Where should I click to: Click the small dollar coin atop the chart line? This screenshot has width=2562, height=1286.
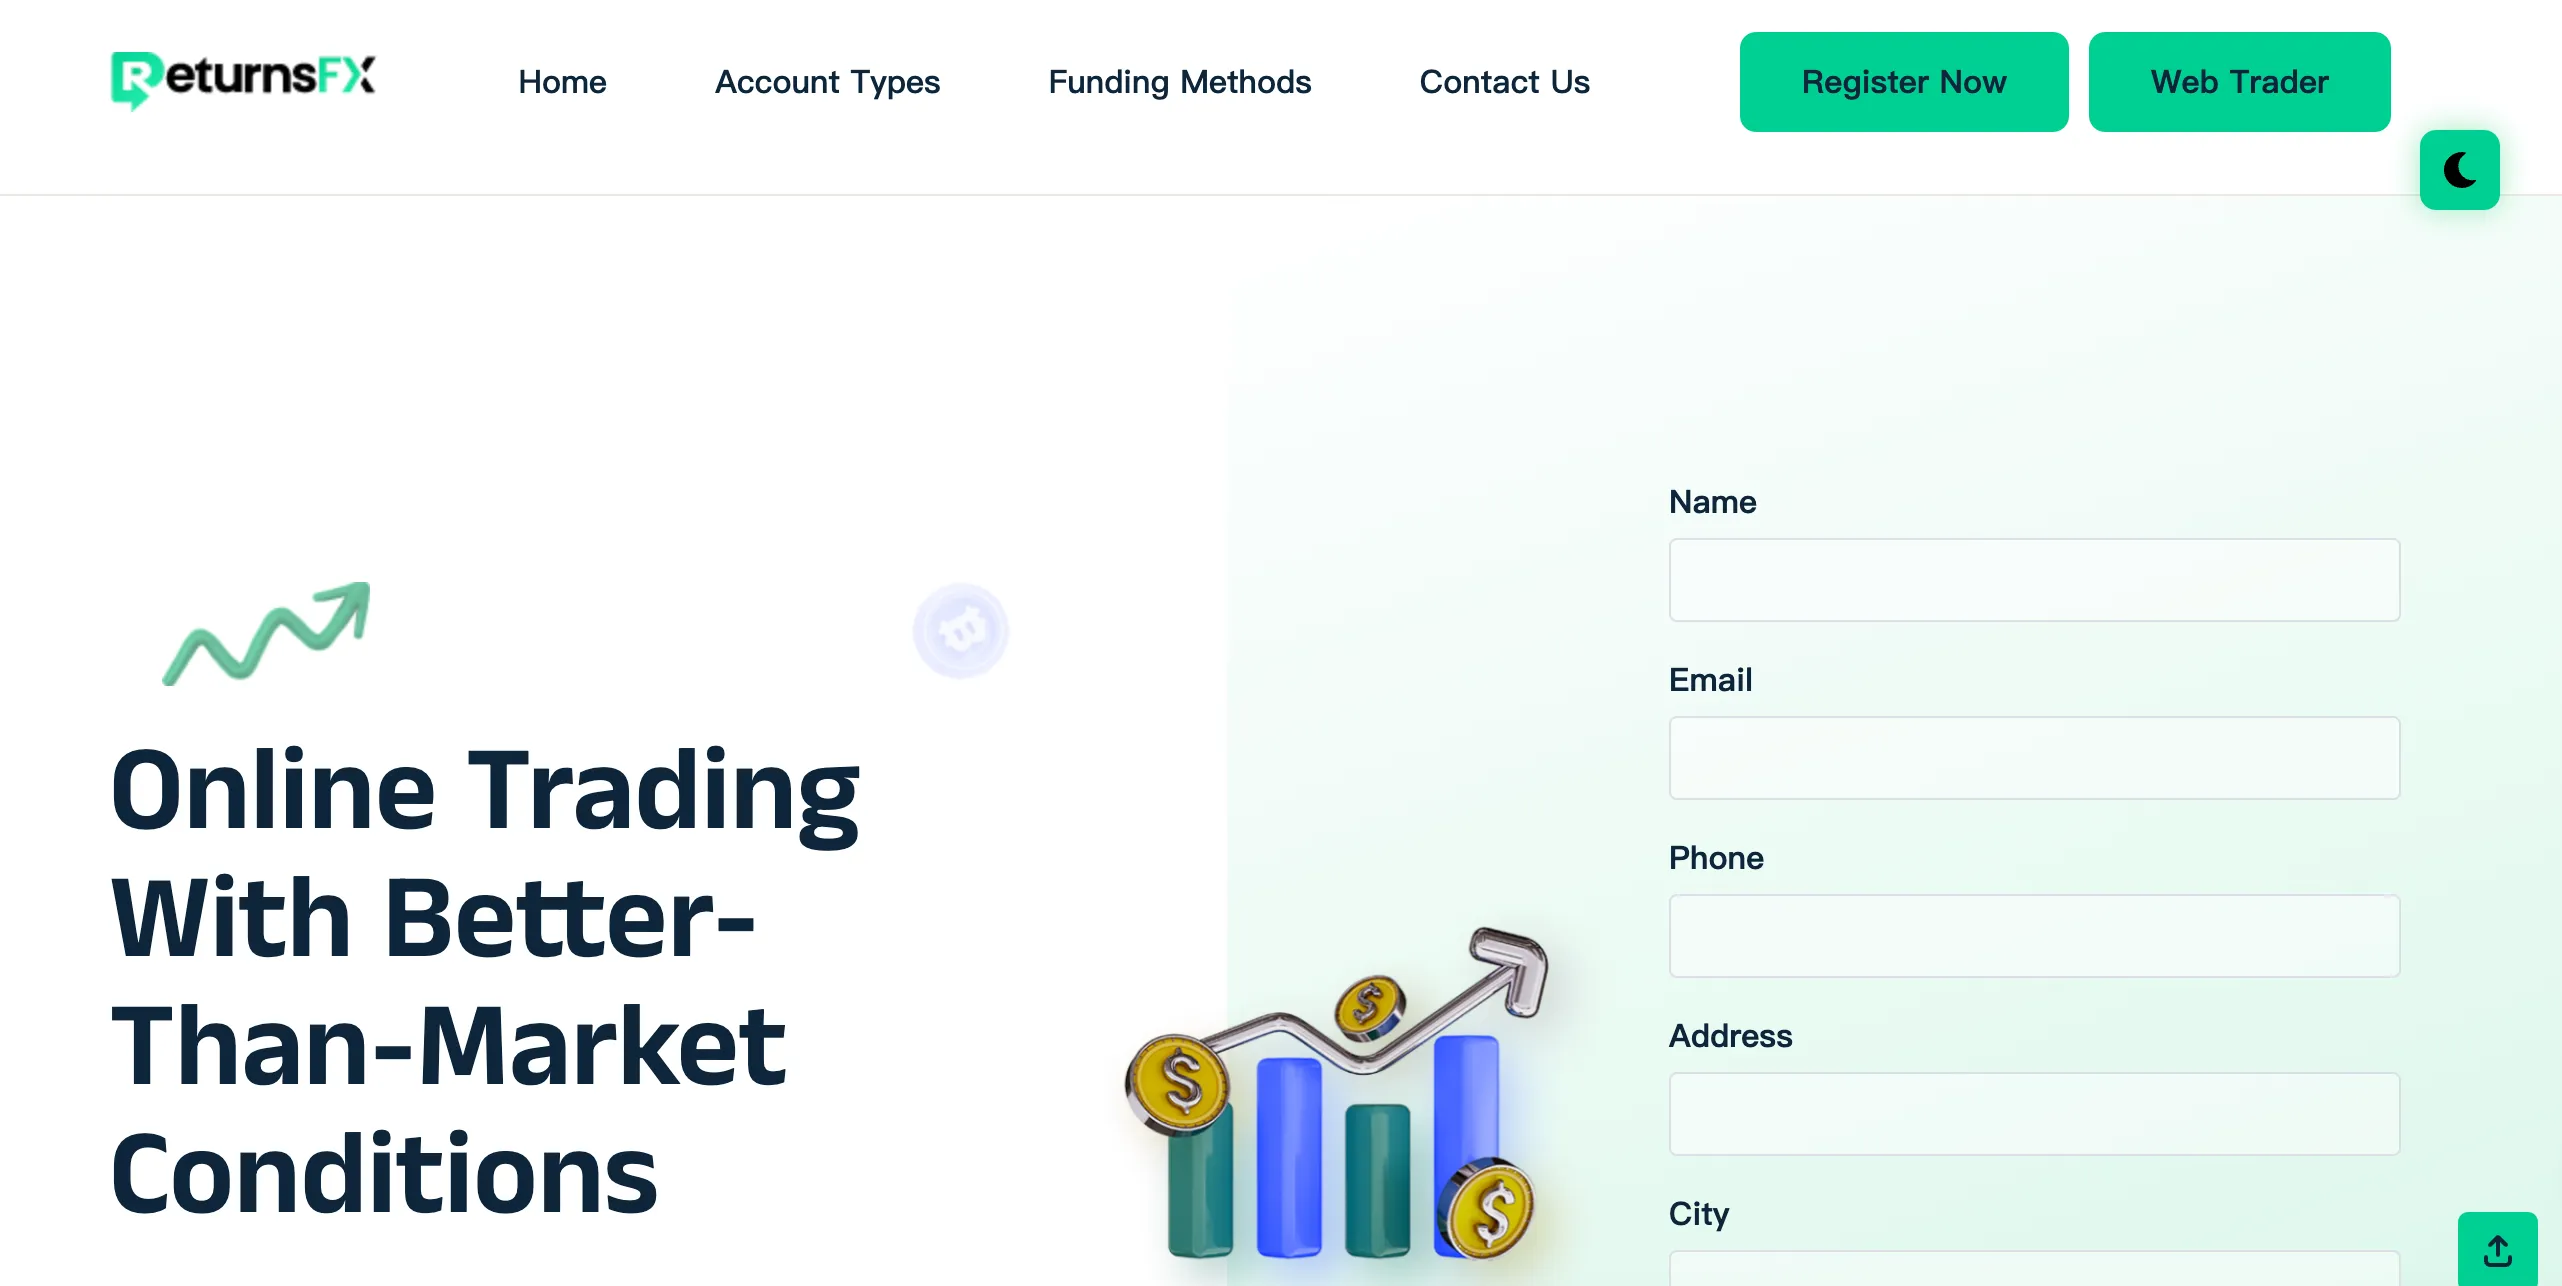click(x=1370, y=1005)
